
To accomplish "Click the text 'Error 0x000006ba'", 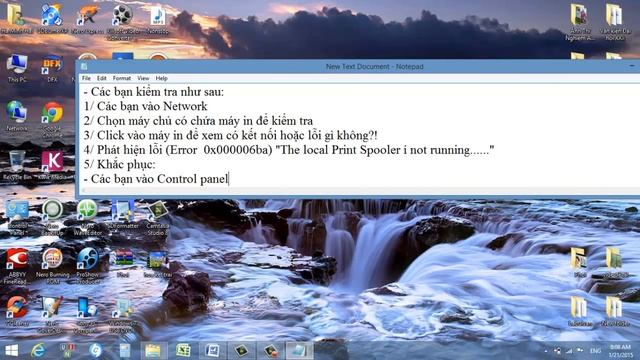I will pyautogui.click(x=218, y=150).
